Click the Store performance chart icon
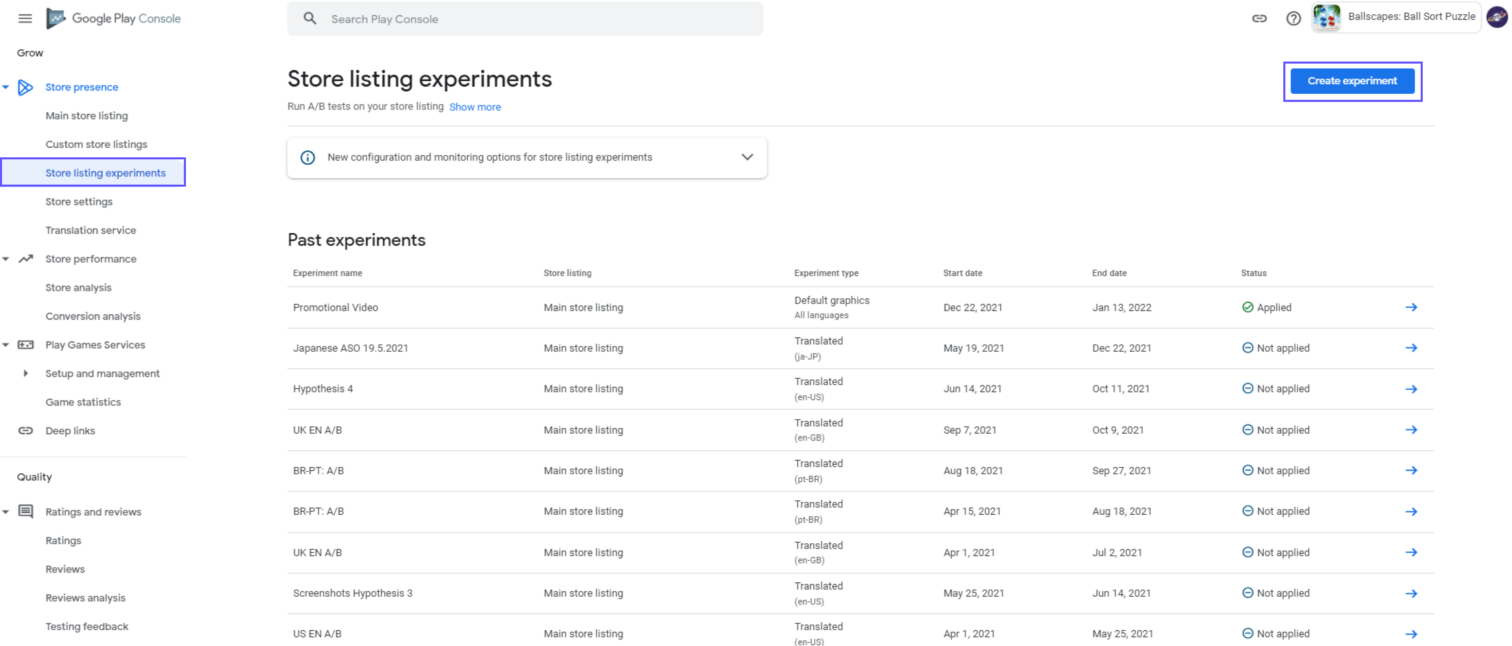 [26, 258]
